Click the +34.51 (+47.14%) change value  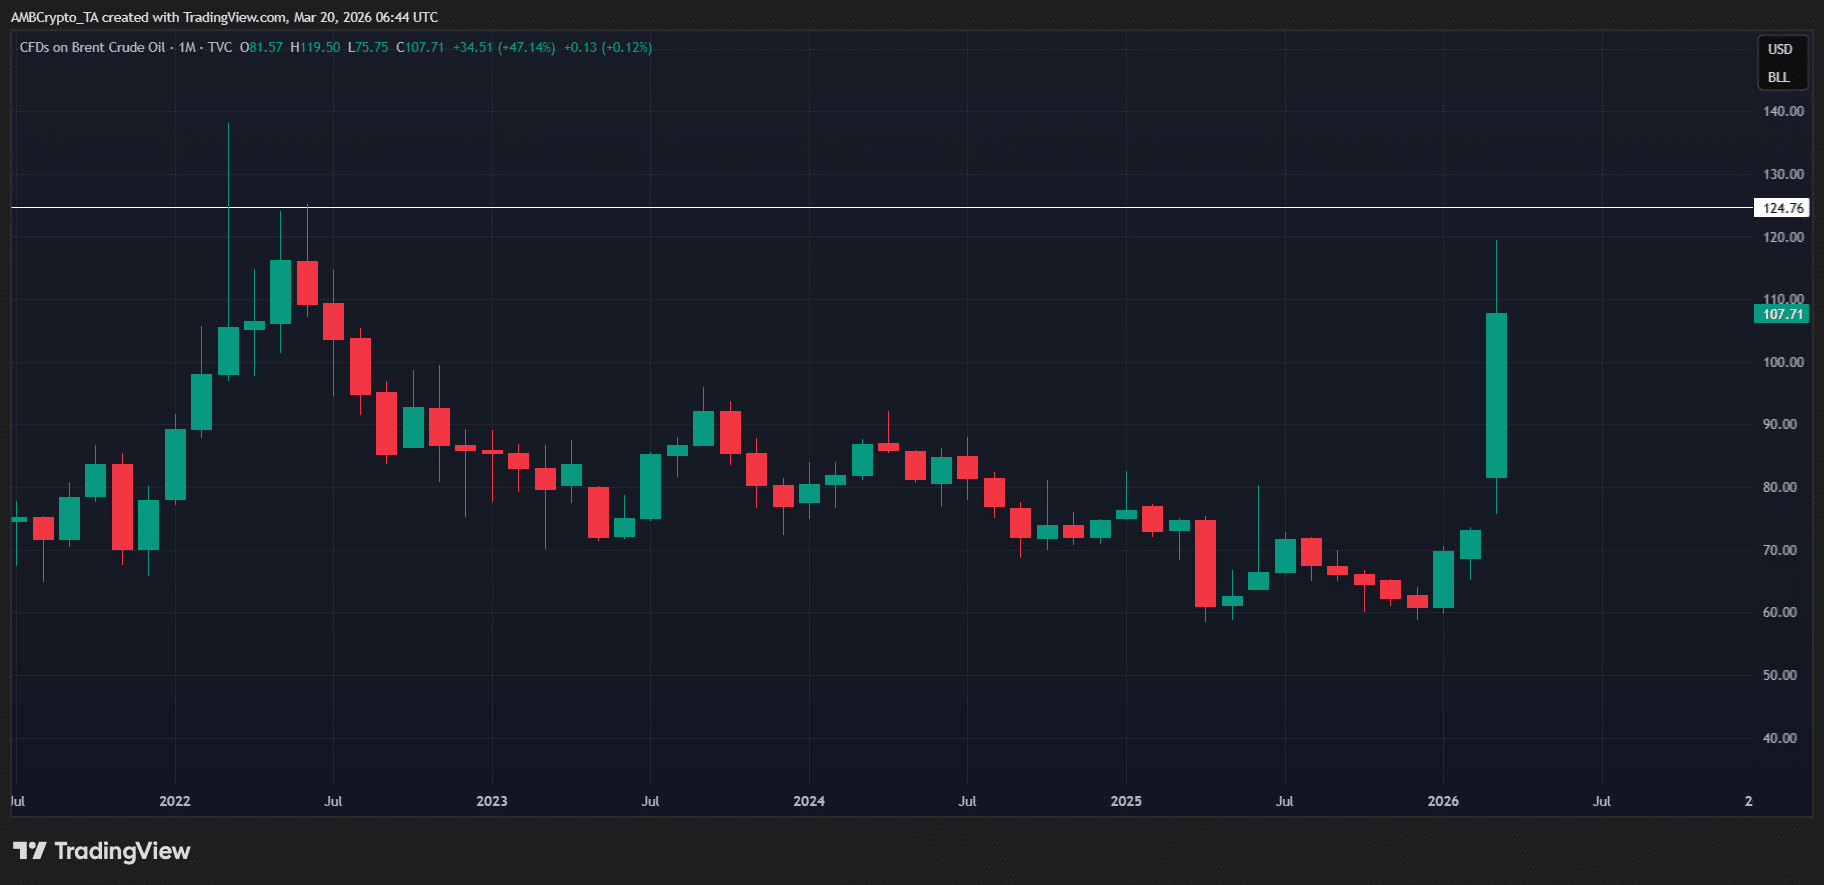click(x=503, y=47)
